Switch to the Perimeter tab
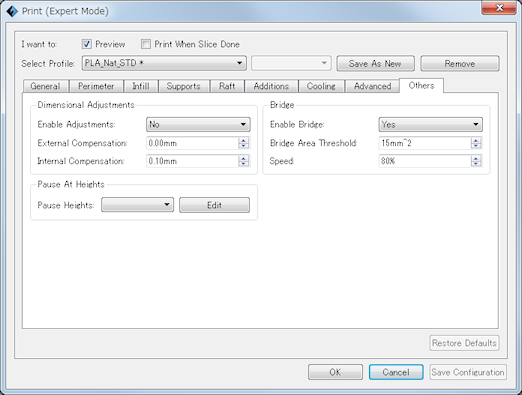The width and height of the screenshot is (522, 395). (x=96, y=86)
